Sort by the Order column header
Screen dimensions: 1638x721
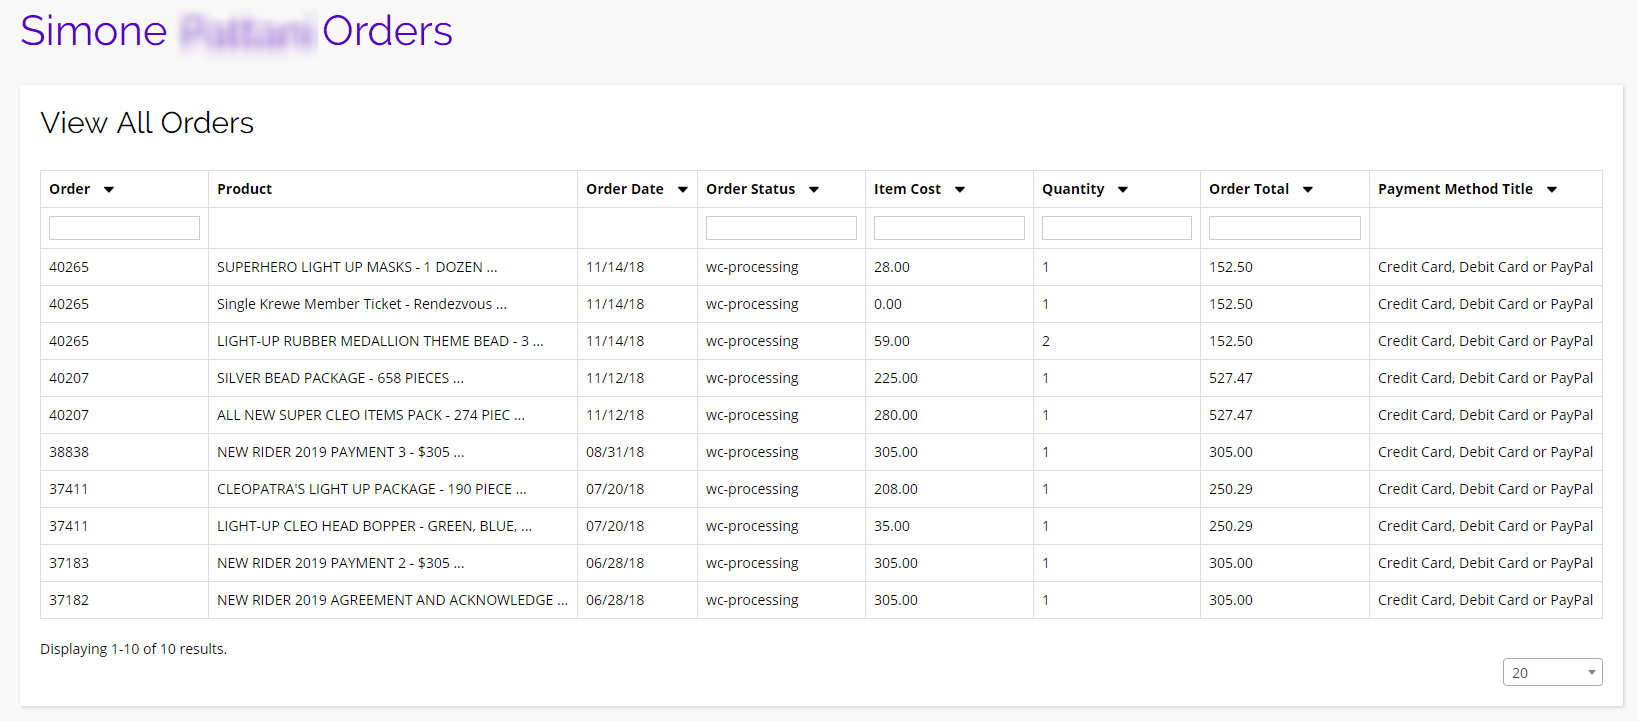(70, 189)
